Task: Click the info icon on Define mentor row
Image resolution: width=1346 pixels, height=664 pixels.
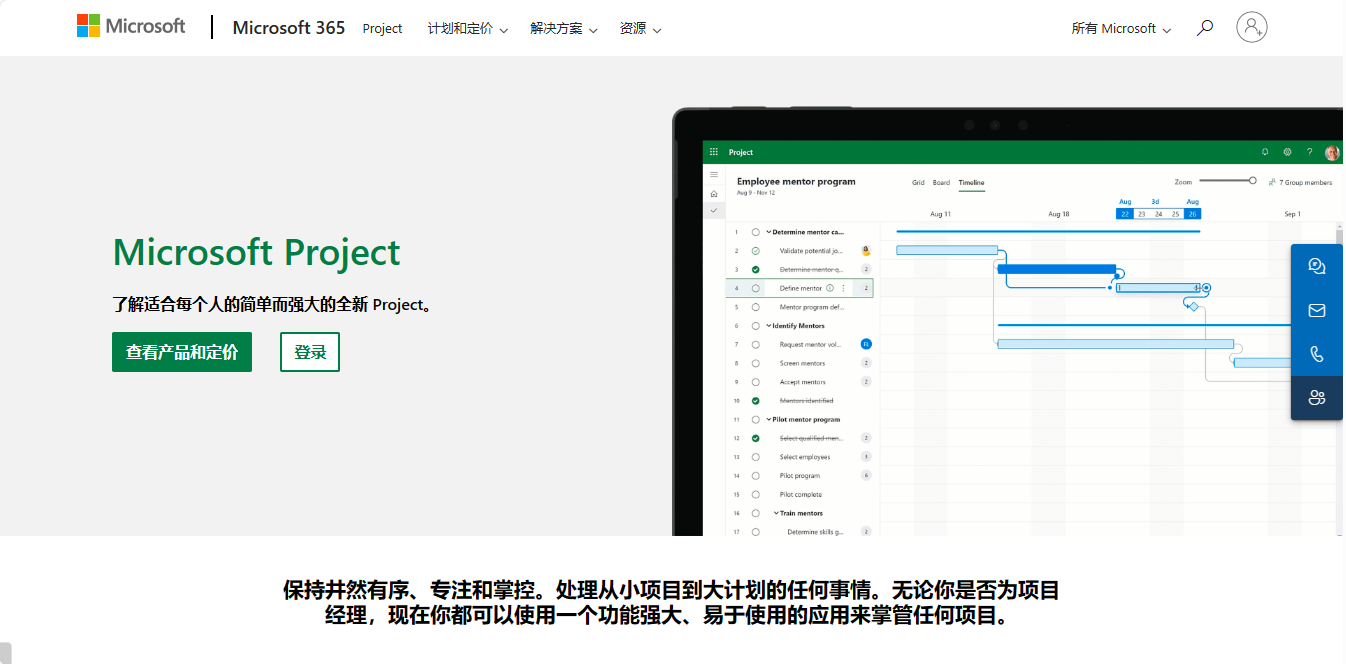Action: (x=830, y=288)
